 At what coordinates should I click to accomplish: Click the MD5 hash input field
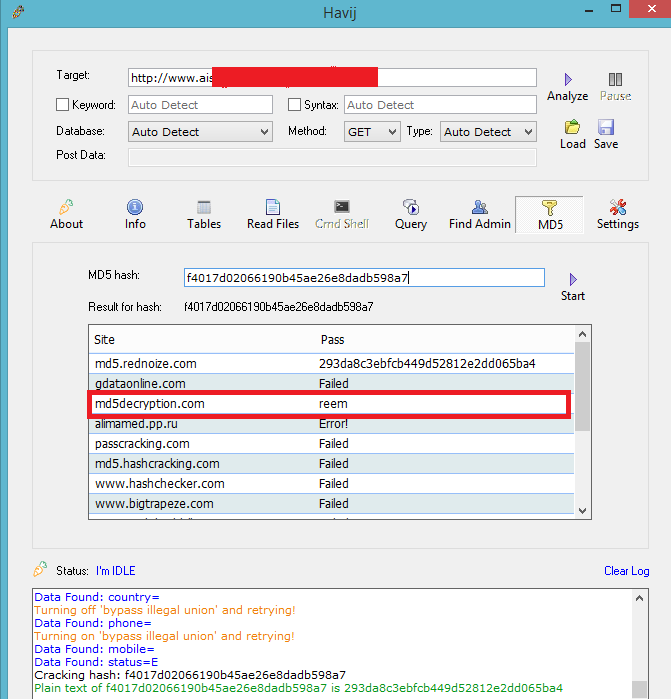364,278
